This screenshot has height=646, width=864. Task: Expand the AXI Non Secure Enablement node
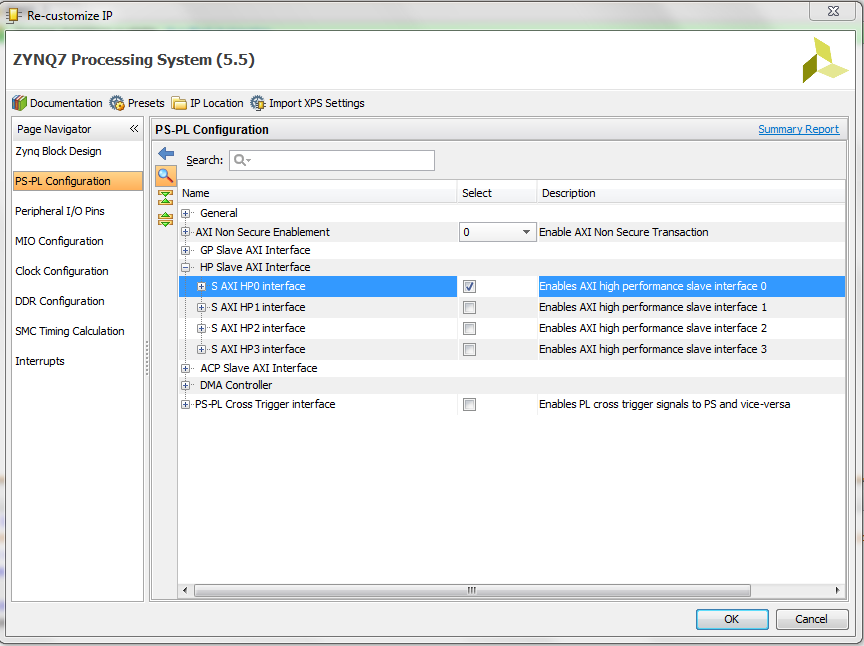(x=186, y=232)
